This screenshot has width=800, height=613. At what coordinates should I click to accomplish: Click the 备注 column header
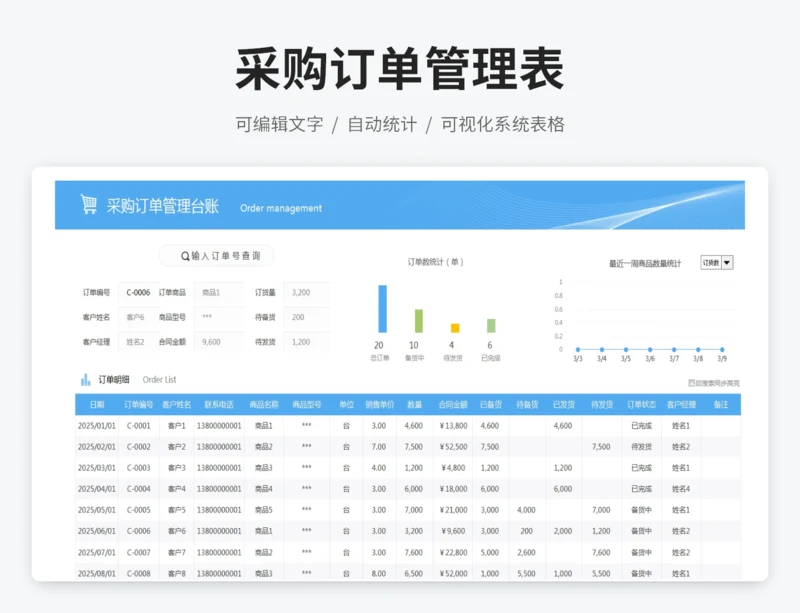click(720, 405)
